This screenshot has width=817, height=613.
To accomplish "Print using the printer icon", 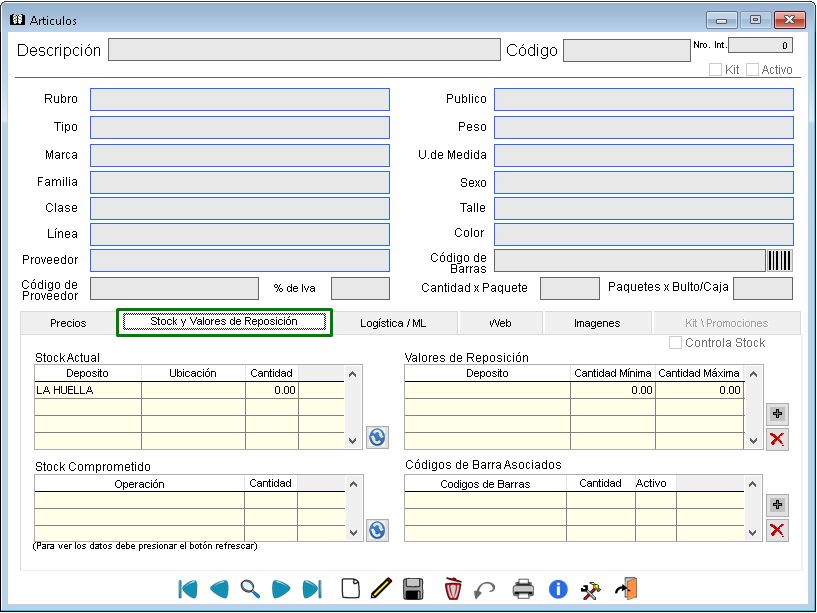I will pyautogui.click(x=523, y=589).
